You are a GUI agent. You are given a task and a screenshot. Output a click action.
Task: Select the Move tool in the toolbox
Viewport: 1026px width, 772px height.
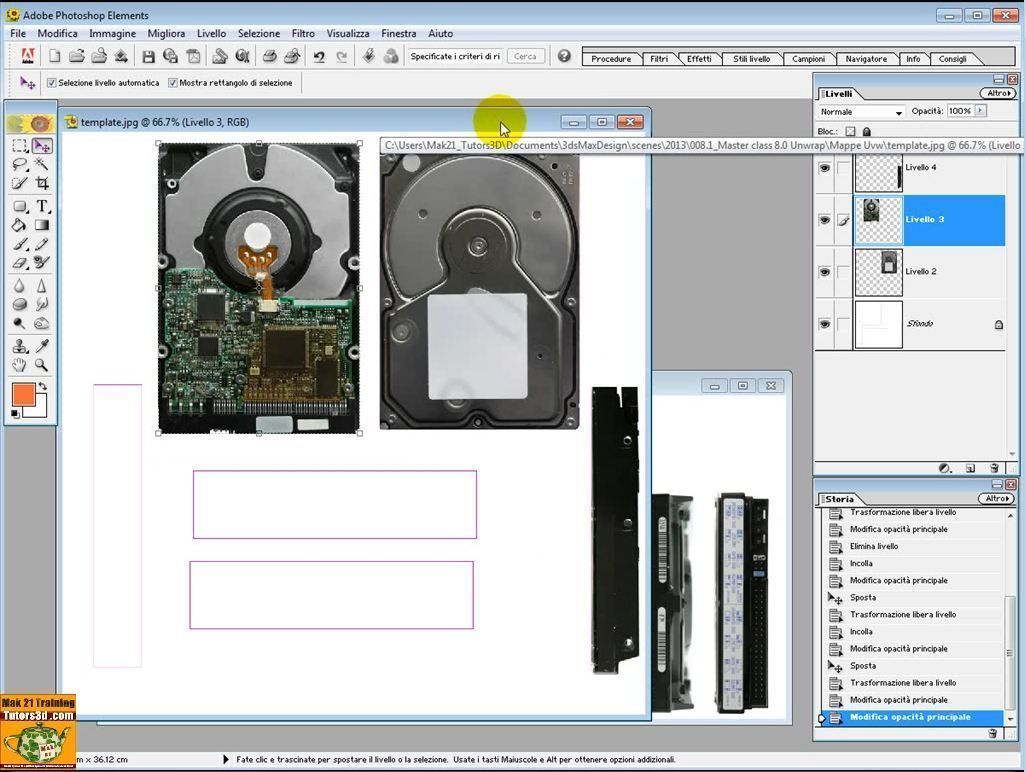pyautogui.click(x=42, y=146)
